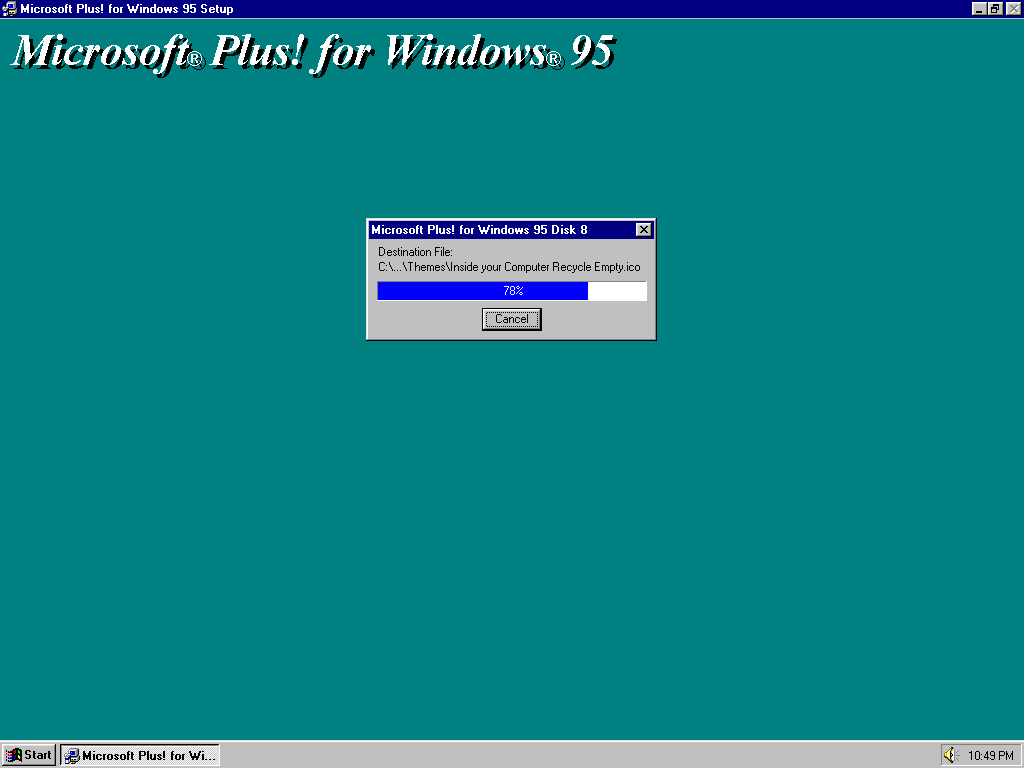Close the Microsoft Plus! Setup window

click(x=1014, y=8)
